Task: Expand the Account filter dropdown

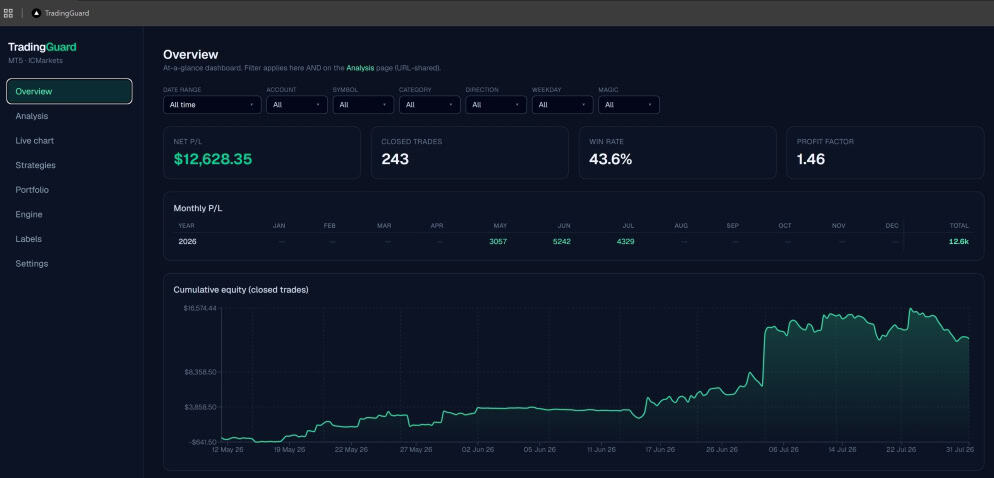Action: [297, 105]
